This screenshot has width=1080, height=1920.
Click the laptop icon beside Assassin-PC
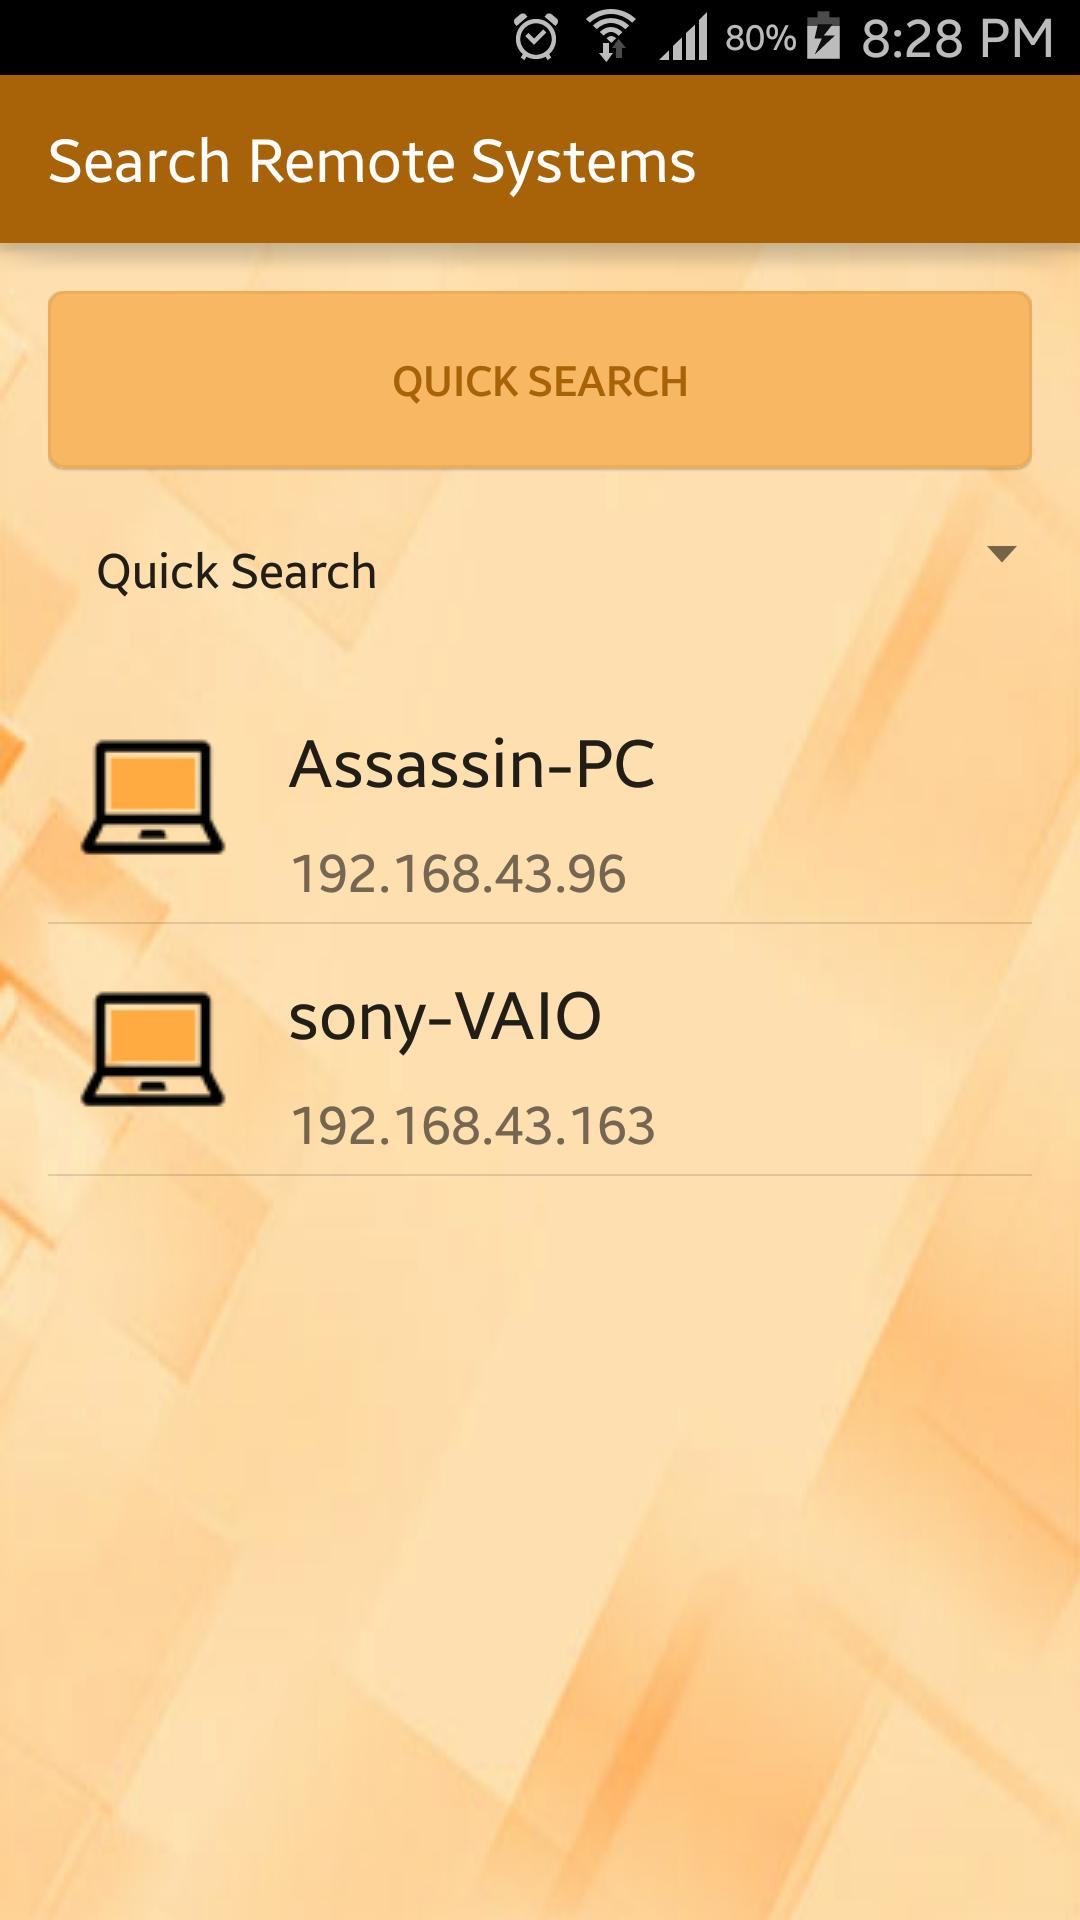click(x=152, y=797)
